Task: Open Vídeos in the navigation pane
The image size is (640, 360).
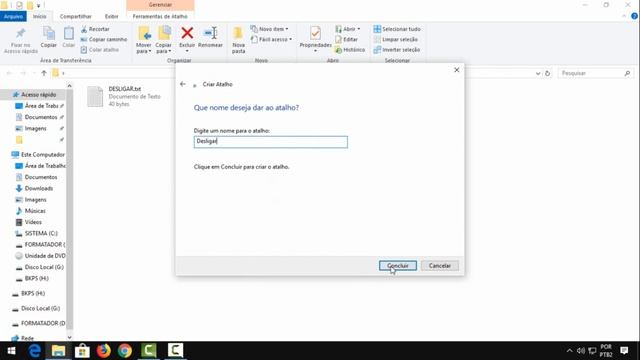Action: pyautogui.click(x=29, y=222)
